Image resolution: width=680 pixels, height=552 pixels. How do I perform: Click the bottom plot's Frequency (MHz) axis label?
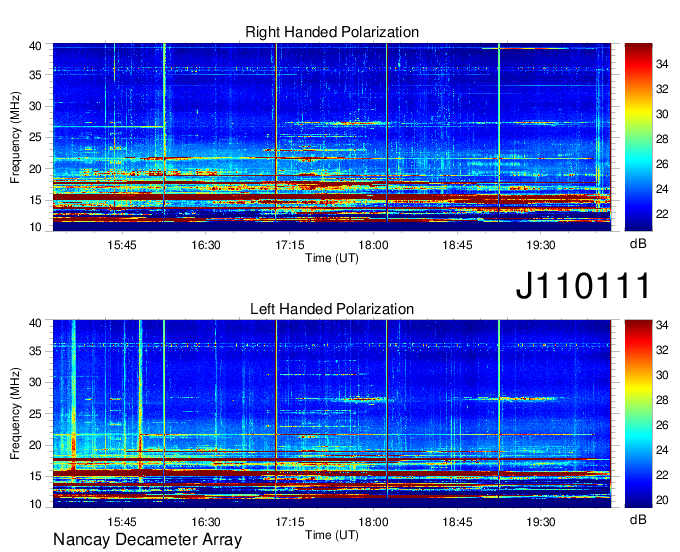click(15, 414)
